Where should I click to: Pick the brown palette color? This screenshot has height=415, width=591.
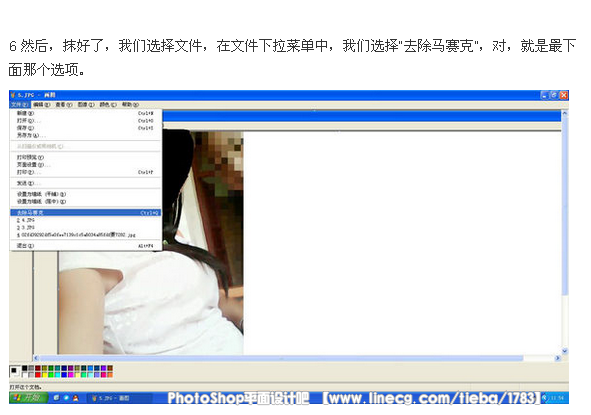(110, 368)
